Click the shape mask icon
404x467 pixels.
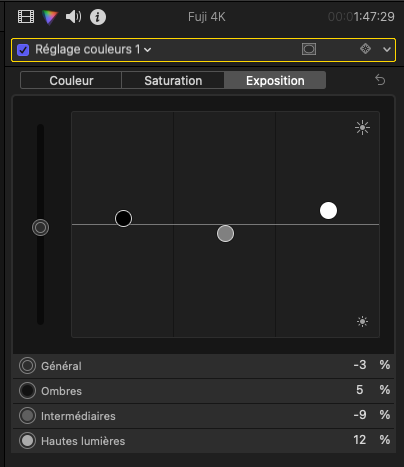click(309, 49)
